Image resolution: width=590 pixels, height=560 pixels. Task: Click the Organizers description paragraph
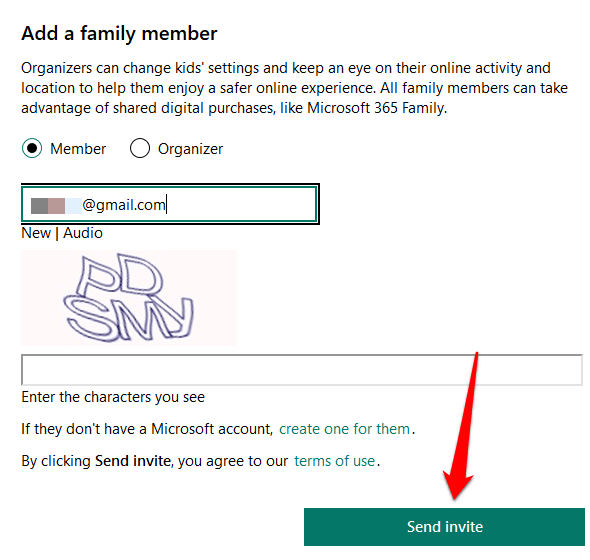[x=294, y=88]
